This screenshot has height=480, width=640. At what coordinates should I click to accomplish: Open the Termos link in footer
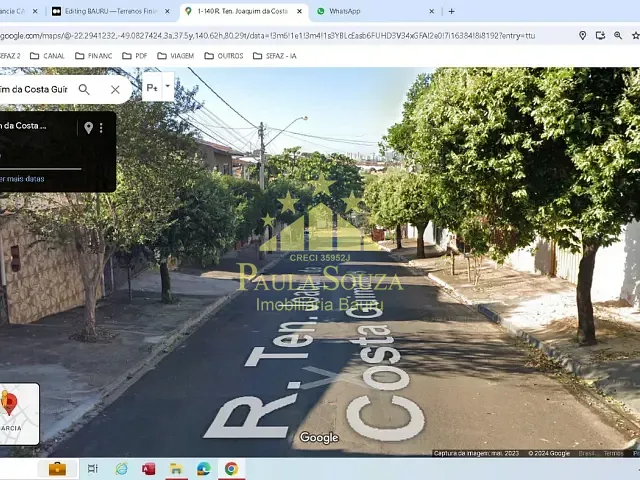tap(613, 453)
